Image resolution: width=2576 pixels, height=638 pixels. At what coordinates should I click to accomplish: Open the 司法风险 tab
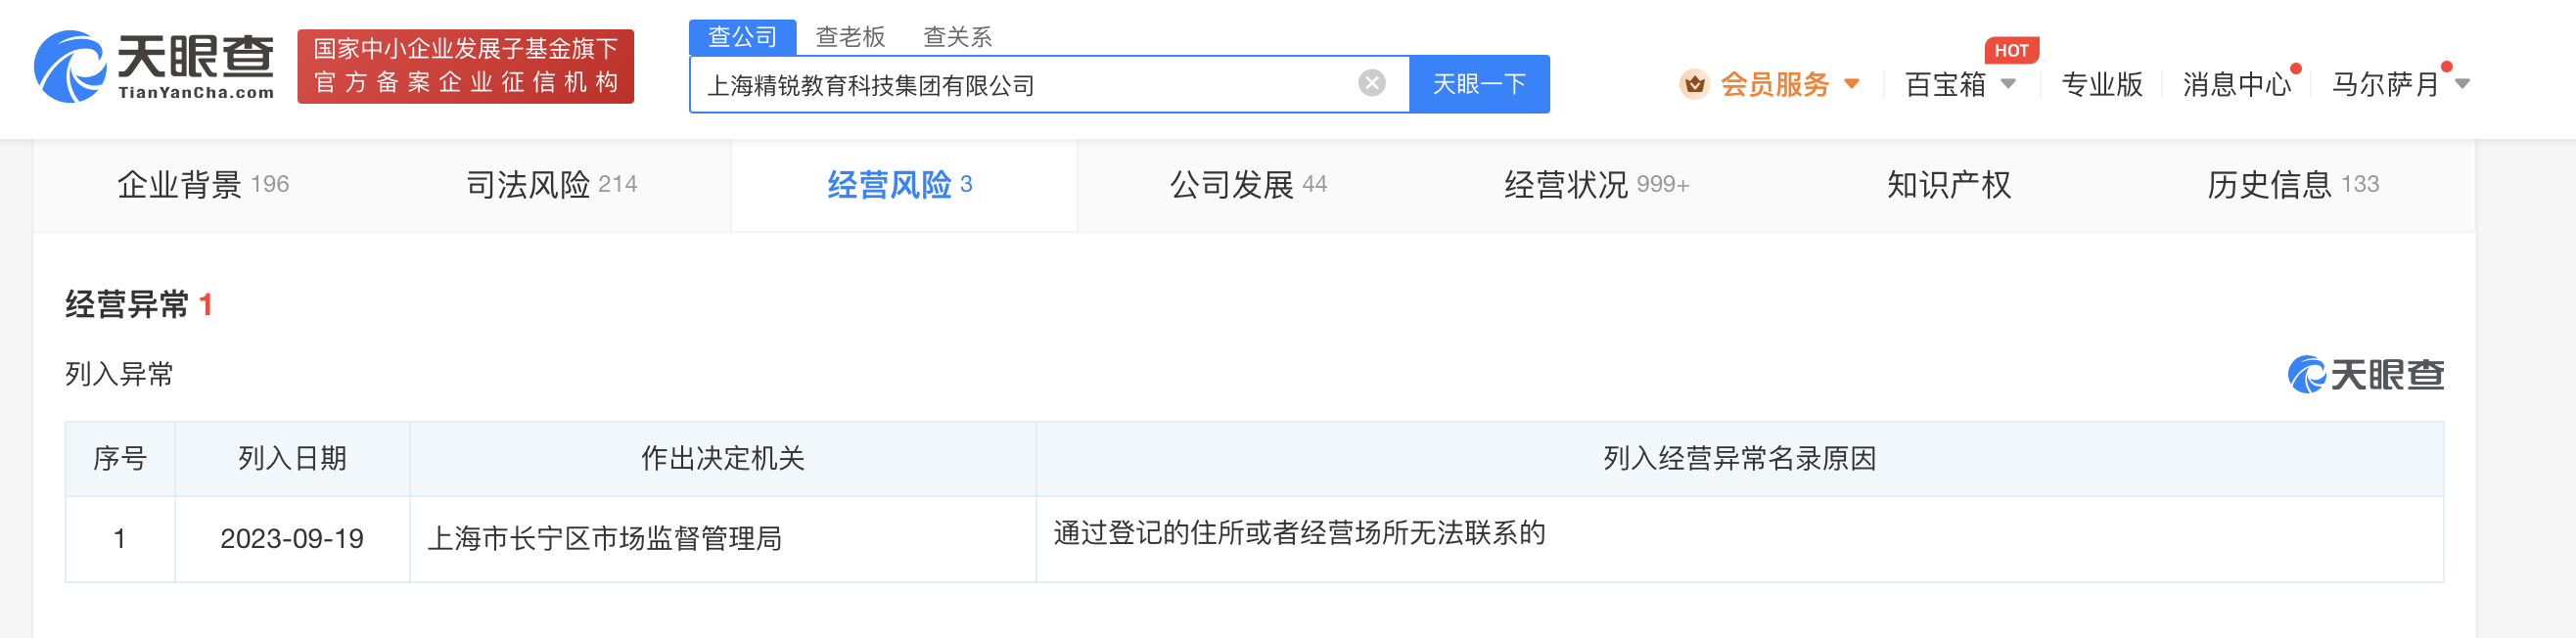551,185
